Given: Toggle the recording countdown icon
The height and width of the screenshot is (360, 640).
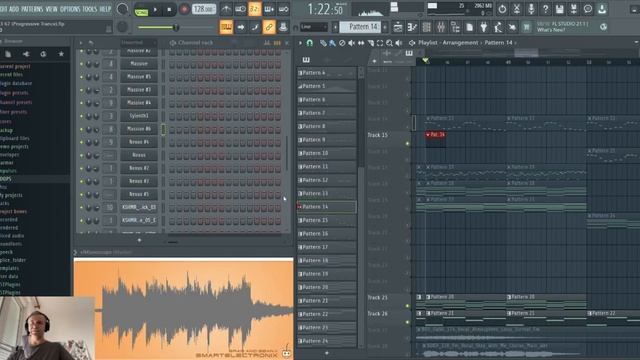Looking at the screenshot, I should 255,9.
